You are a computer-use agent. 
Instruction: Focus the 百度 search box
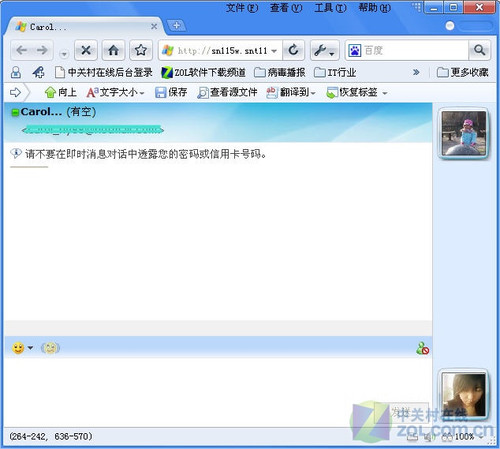click(x=415, y=51)
